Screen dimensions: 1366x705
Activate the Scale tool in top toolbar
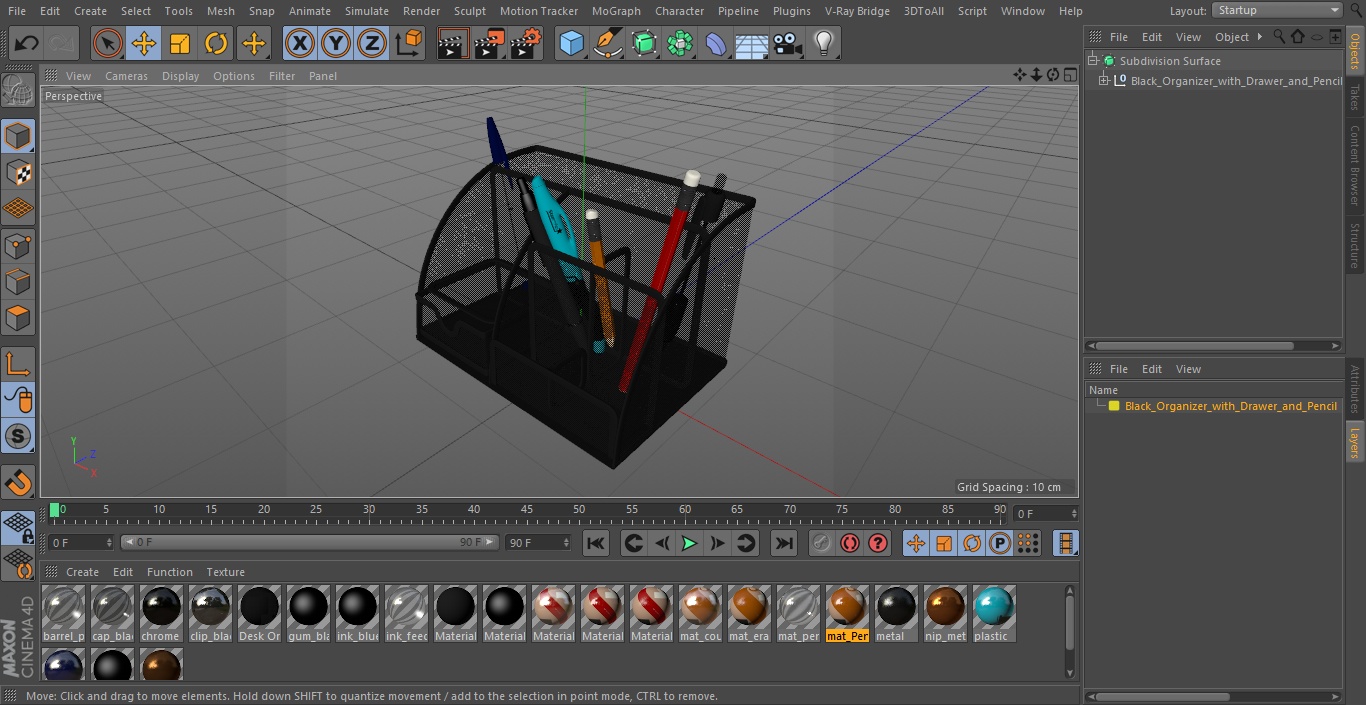[x=180, y=43]
